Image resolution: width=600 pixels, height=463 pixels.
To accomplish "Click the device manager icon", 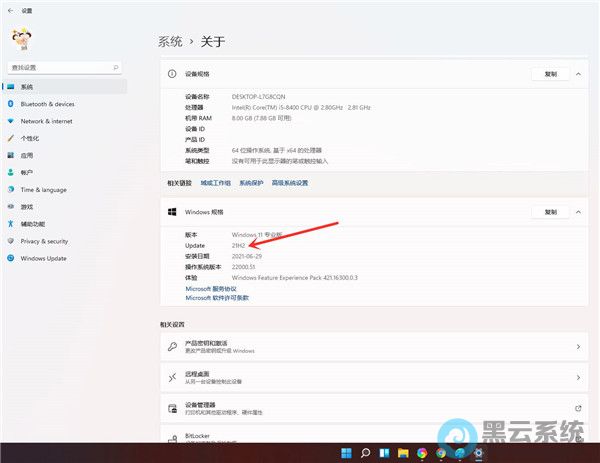I will pyautogui.click(x=173, y=409).
